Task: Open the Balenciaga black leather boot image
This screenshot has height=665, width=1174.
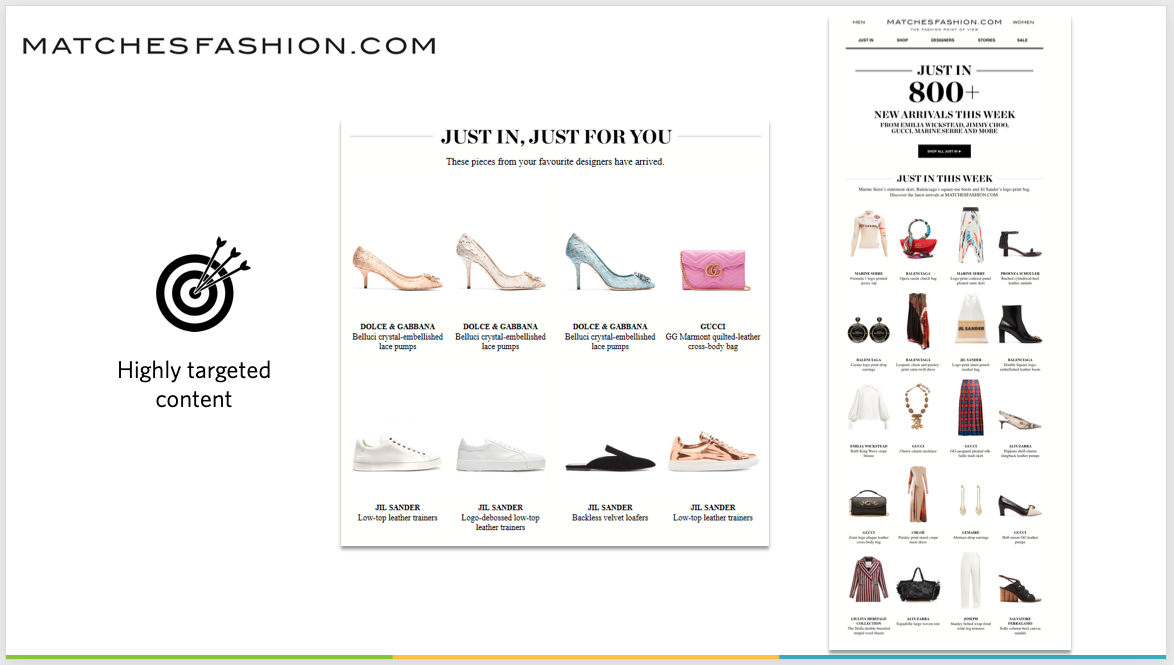Action: click(1020, 325)
